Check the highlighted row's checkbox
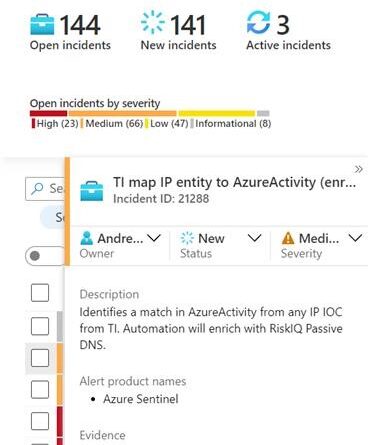The width and height of the screenshot is (368, 445). pyautogui.click(x=40, y=358)
